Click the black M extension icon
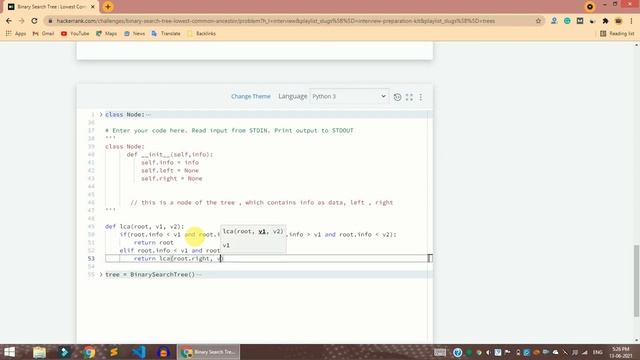The image size is (640, 360). [580, 21]
